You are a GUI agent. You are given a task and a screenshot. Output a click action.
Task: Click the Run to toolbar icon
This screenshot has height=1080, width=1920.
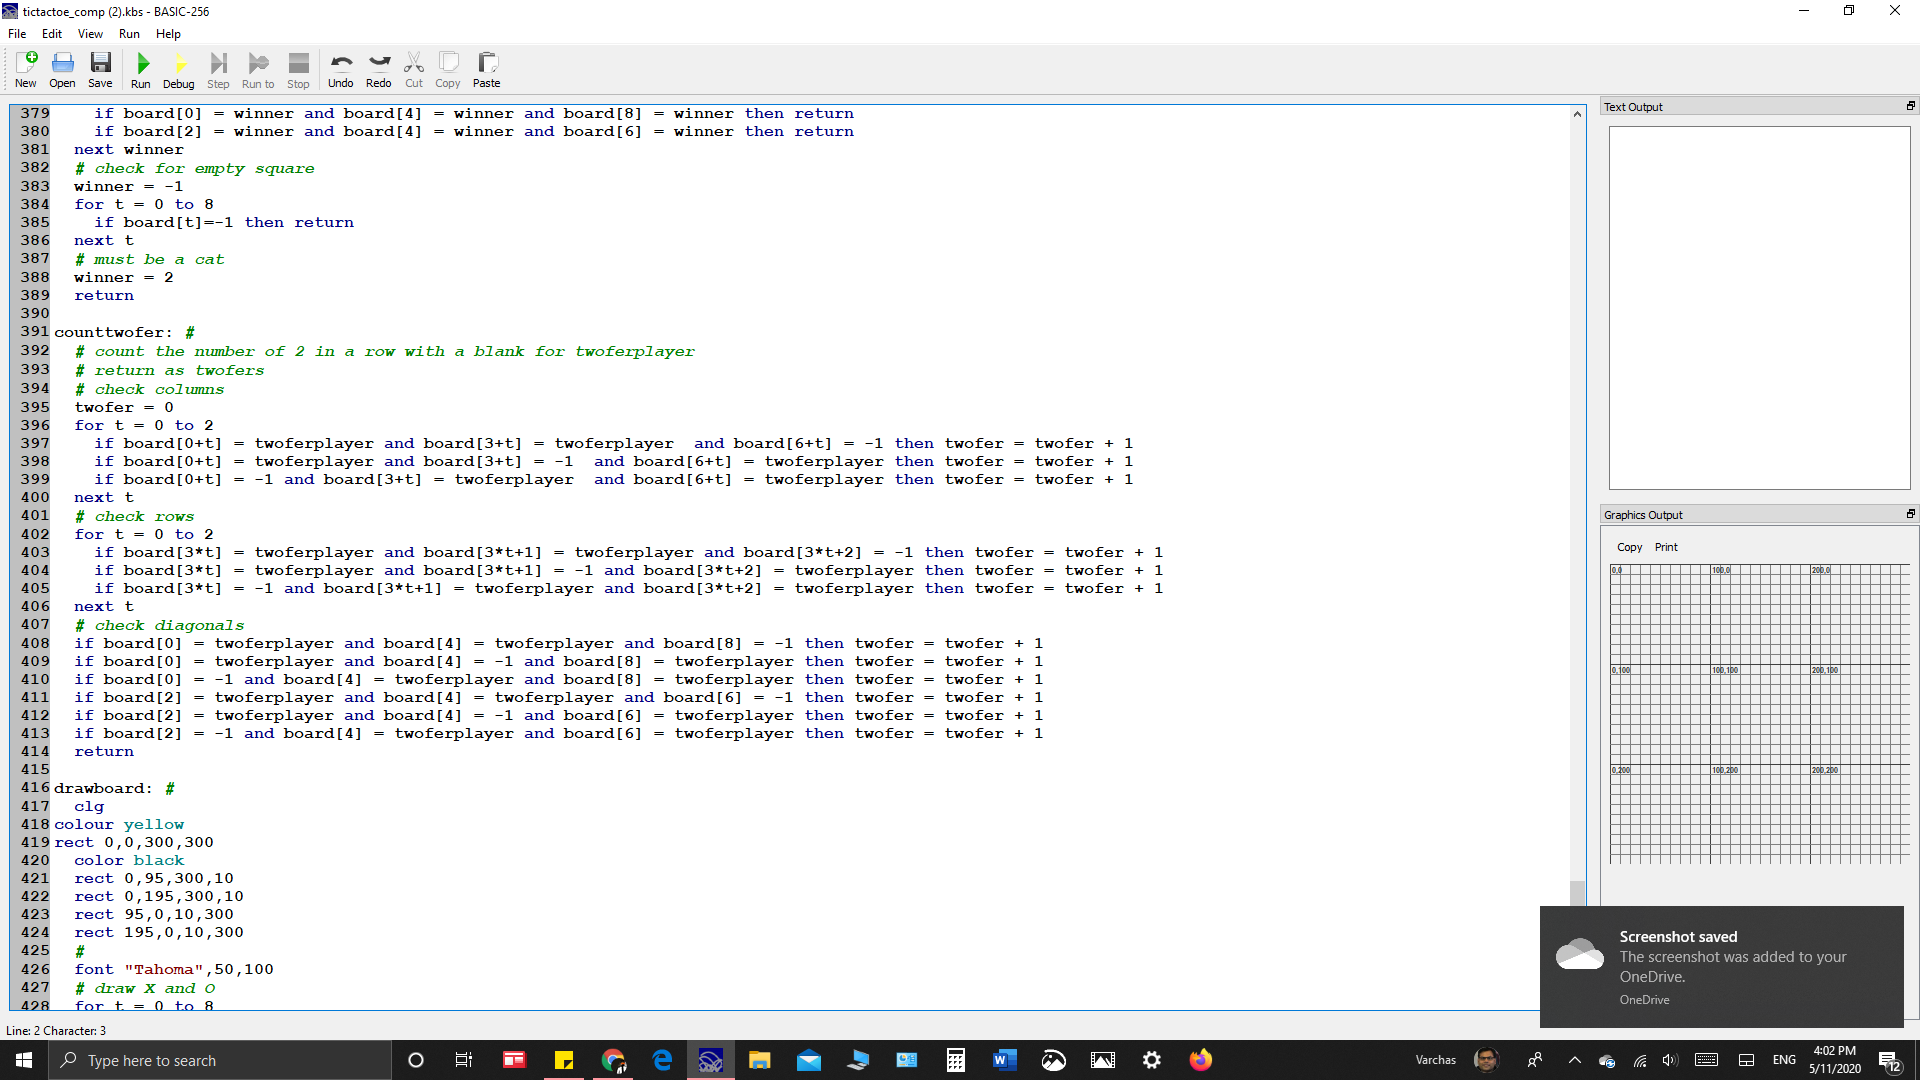[258, 70]
